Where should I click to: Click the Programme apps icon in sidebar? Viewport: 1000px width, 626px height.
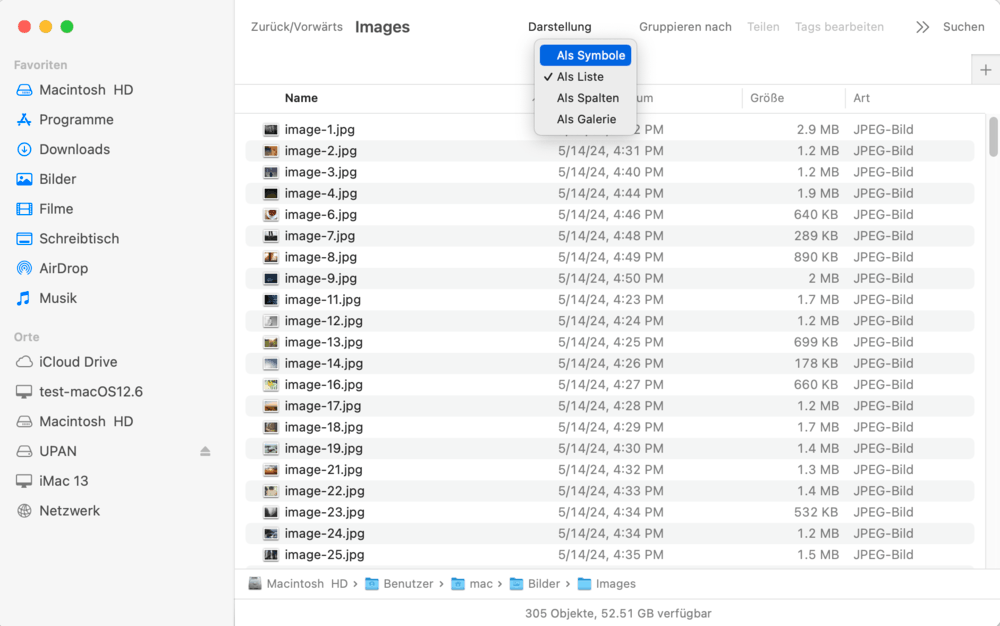tap(24, 120)
